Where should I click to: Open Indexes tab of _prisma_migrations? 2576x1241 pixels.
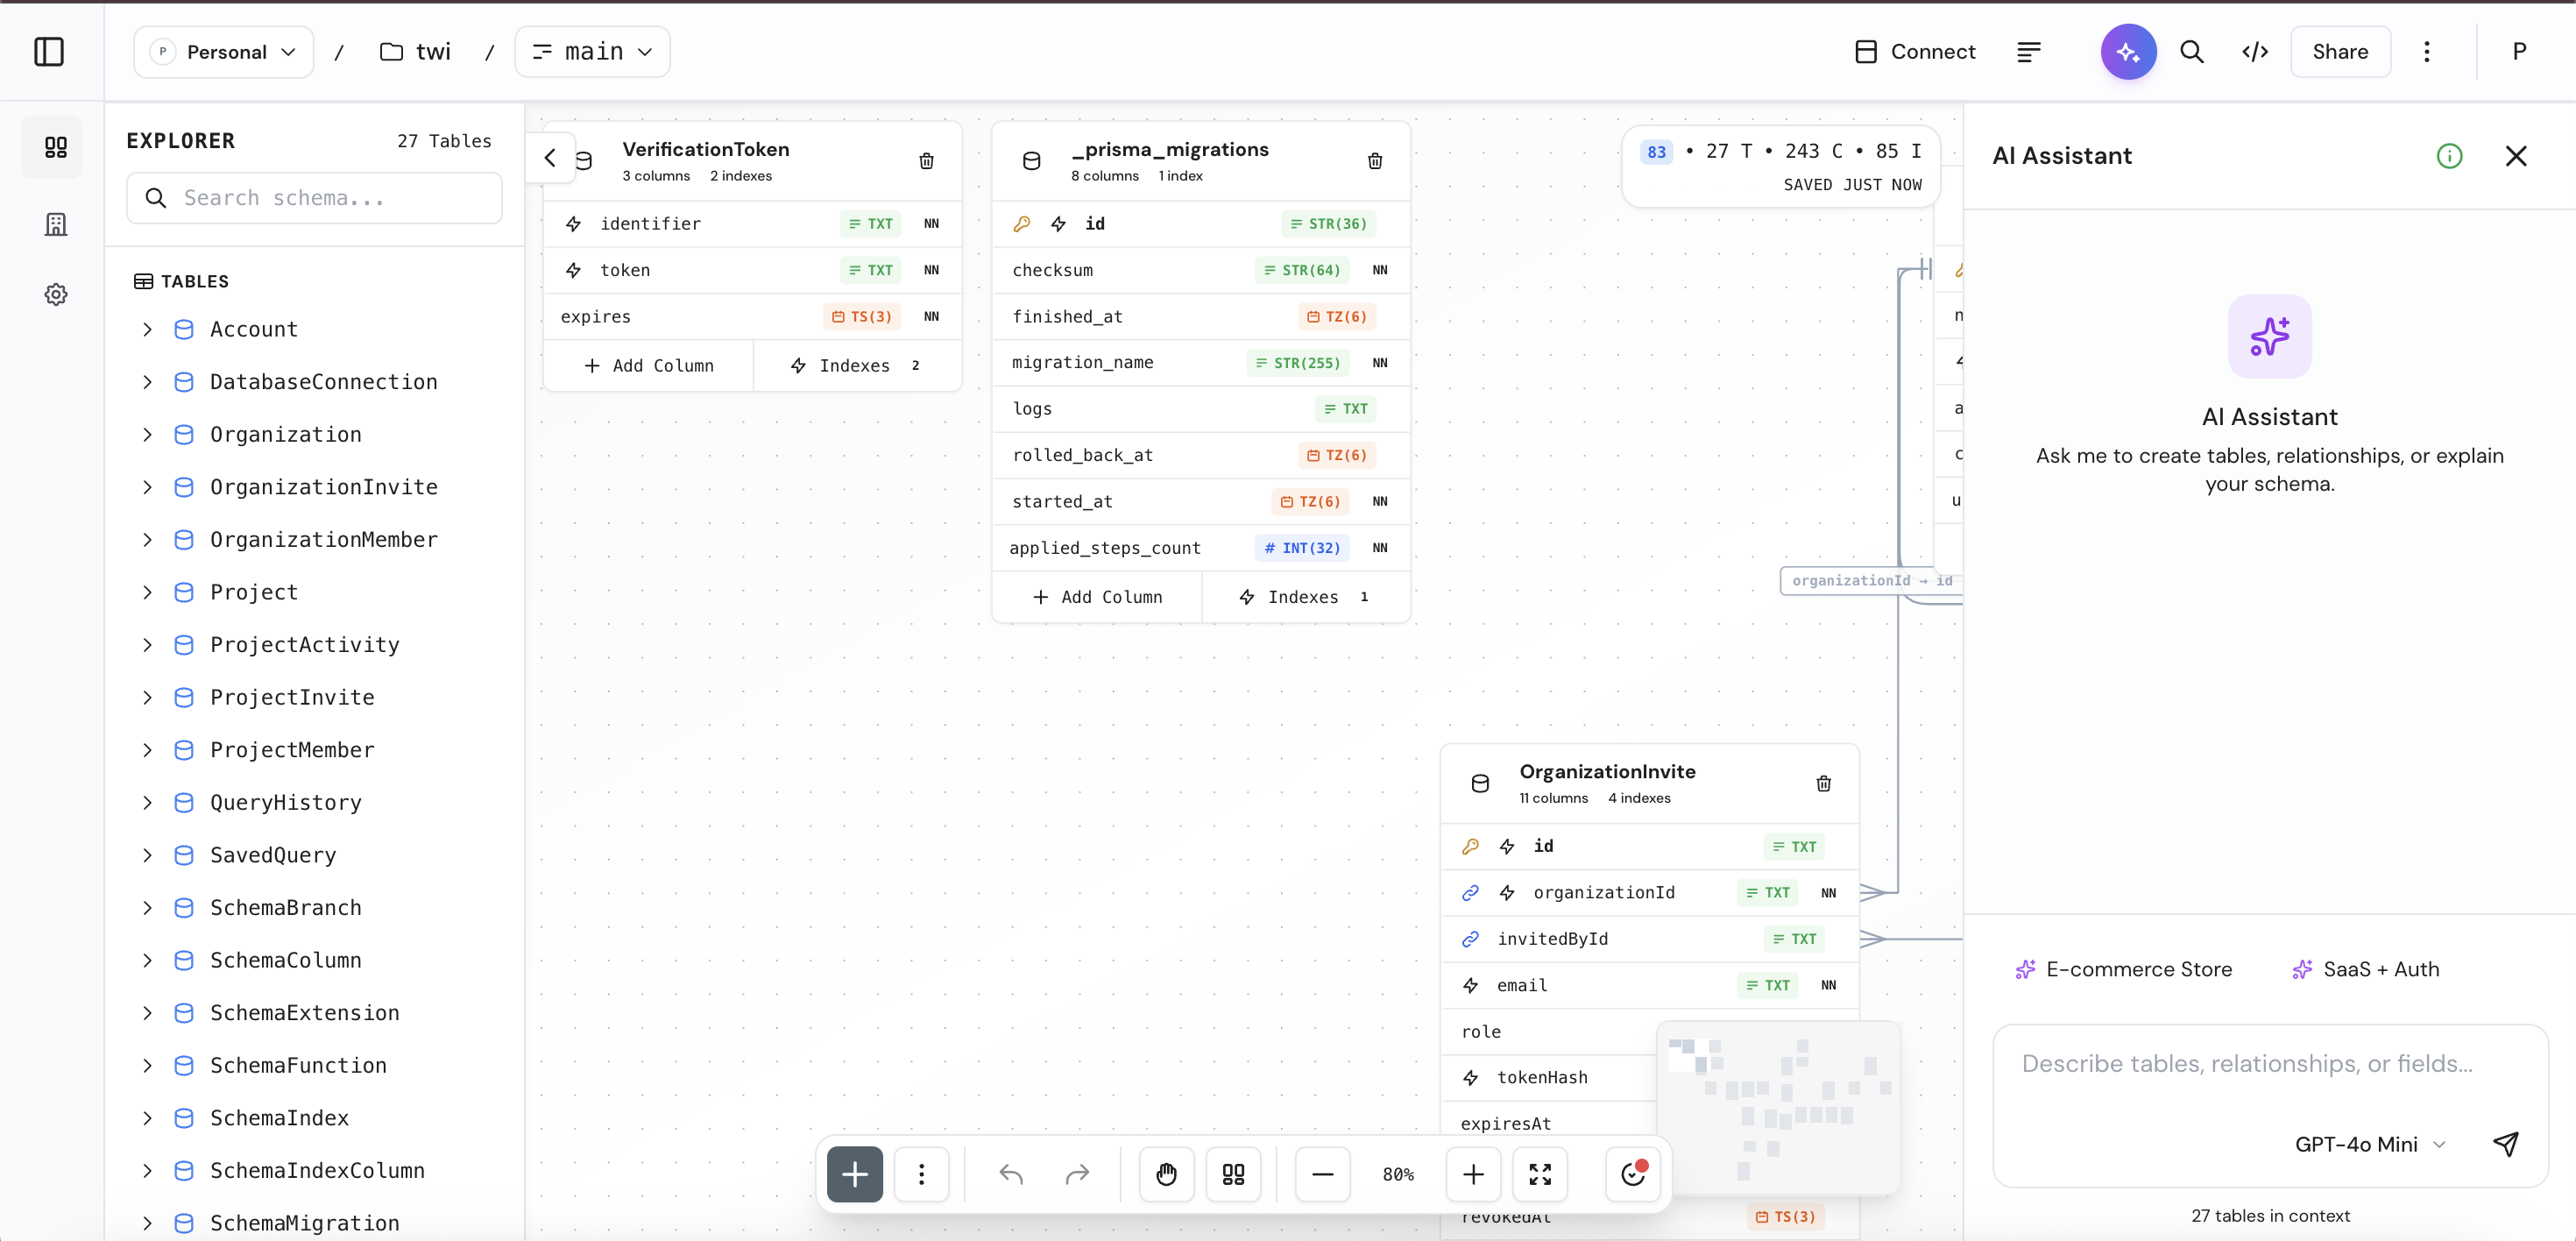(1303, 597)
